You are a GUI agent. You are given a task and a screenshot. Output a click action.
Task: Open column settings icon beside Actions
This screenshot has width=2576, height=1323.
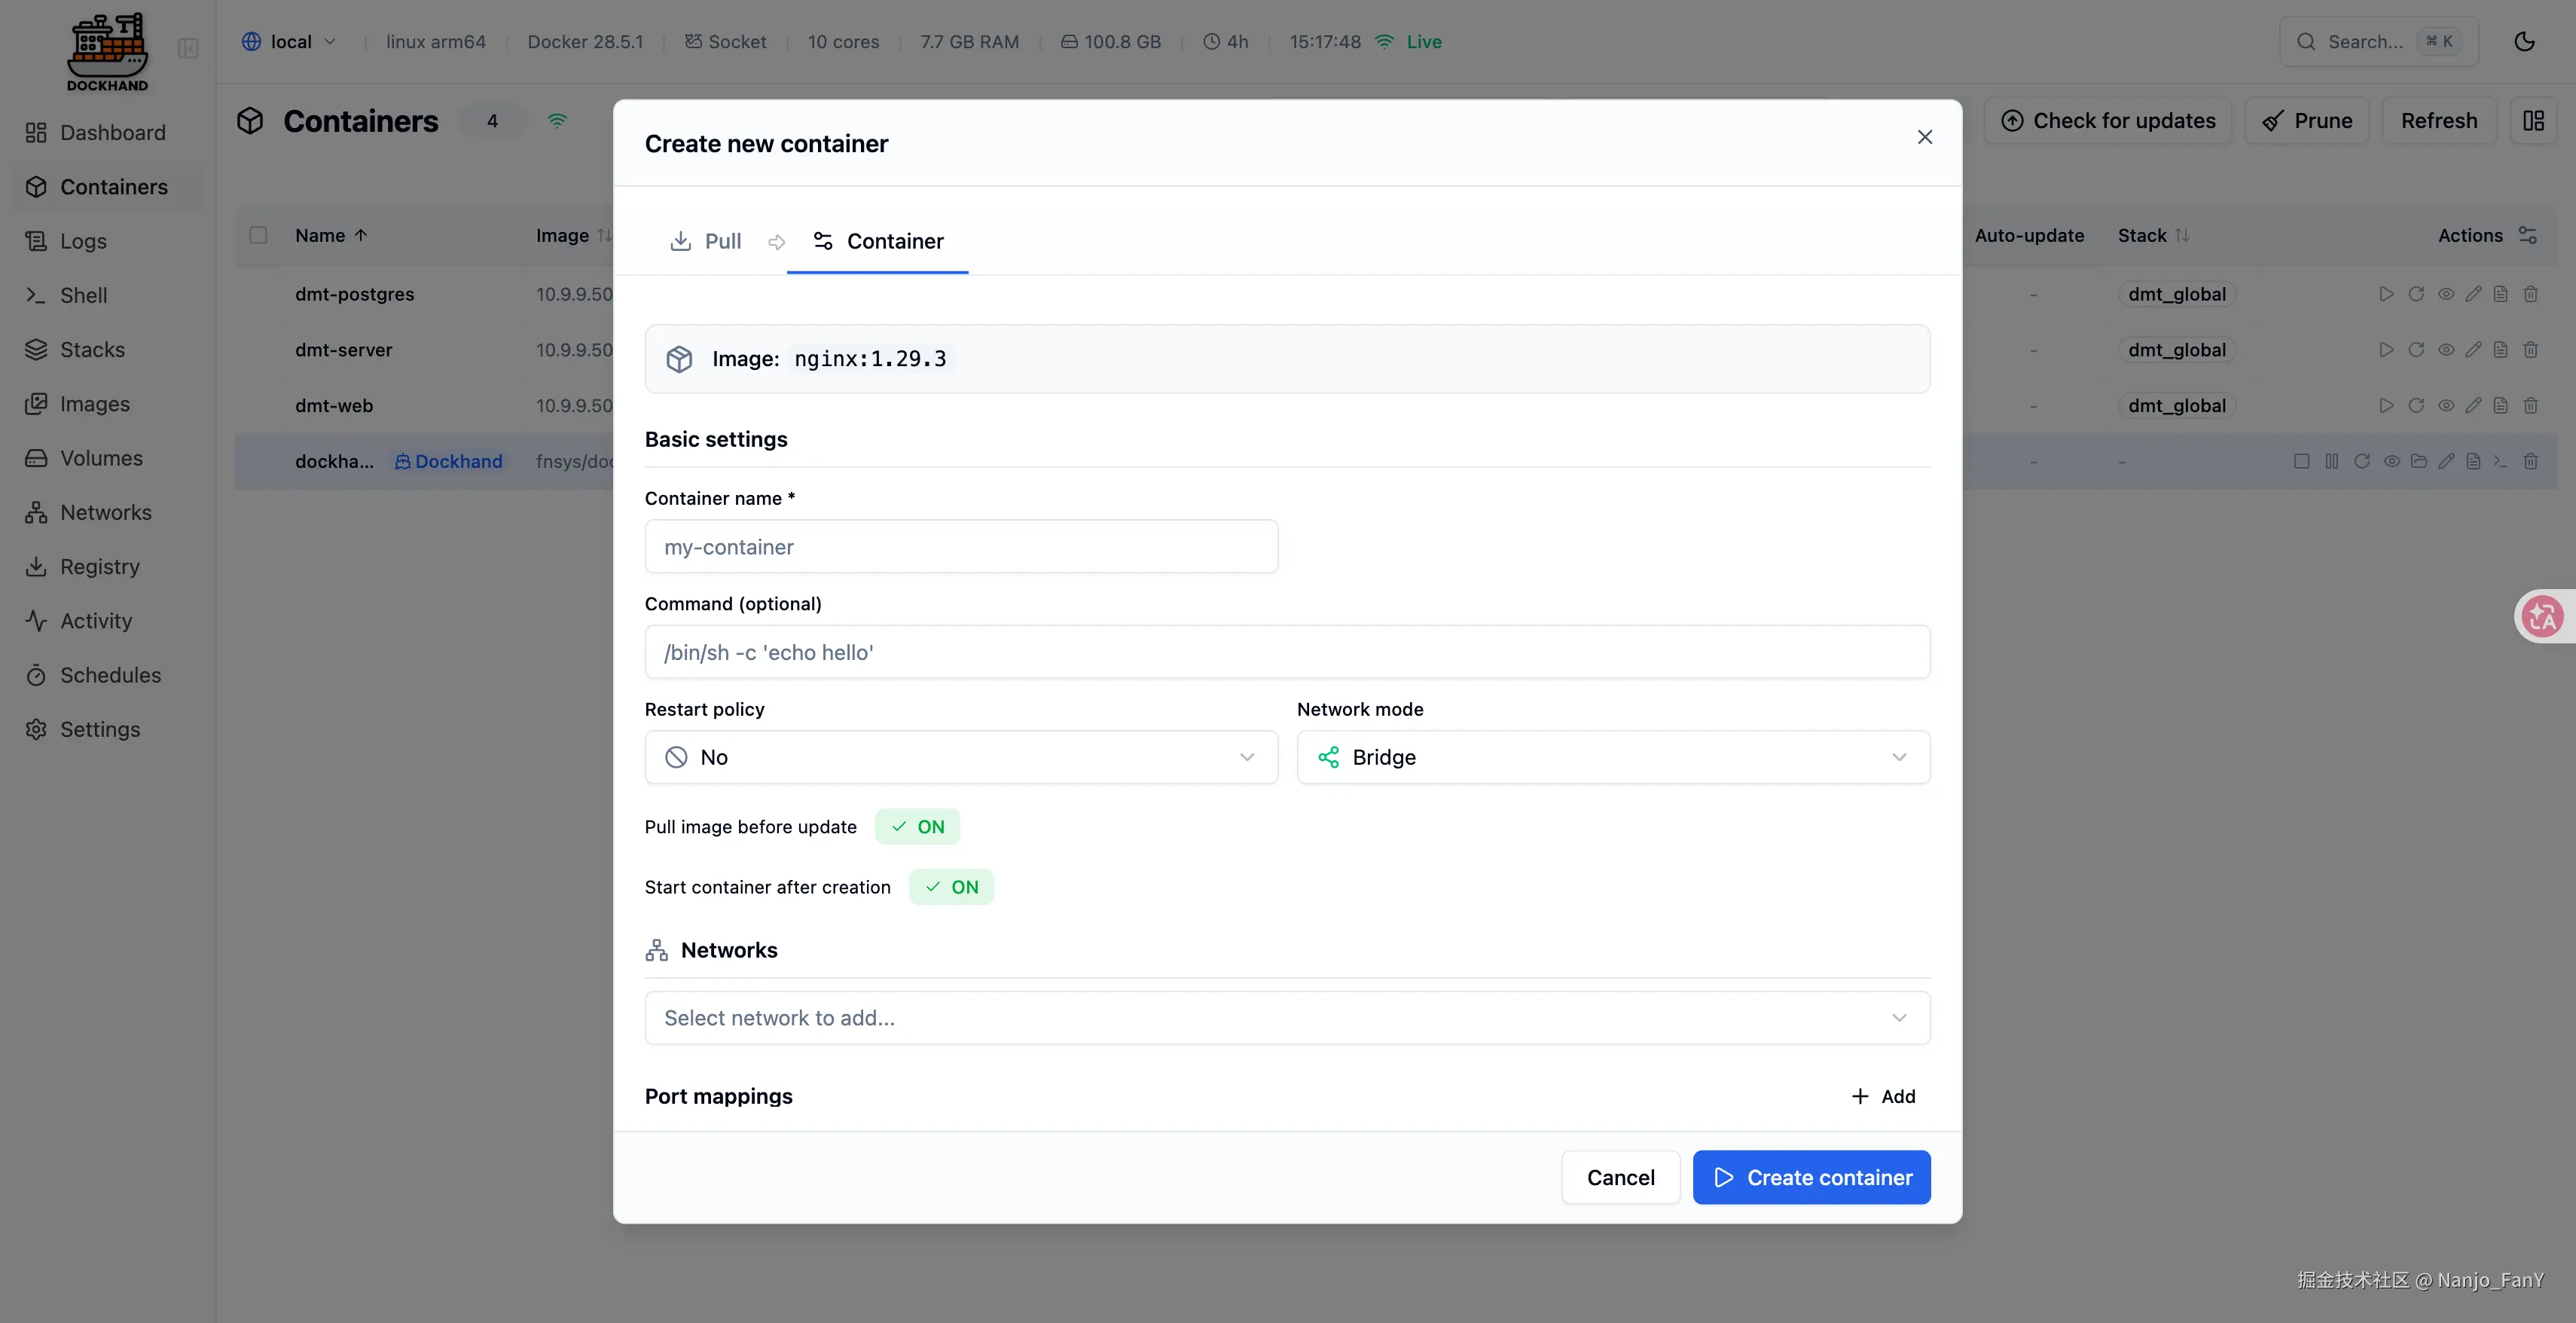(x=2528, y=235)
